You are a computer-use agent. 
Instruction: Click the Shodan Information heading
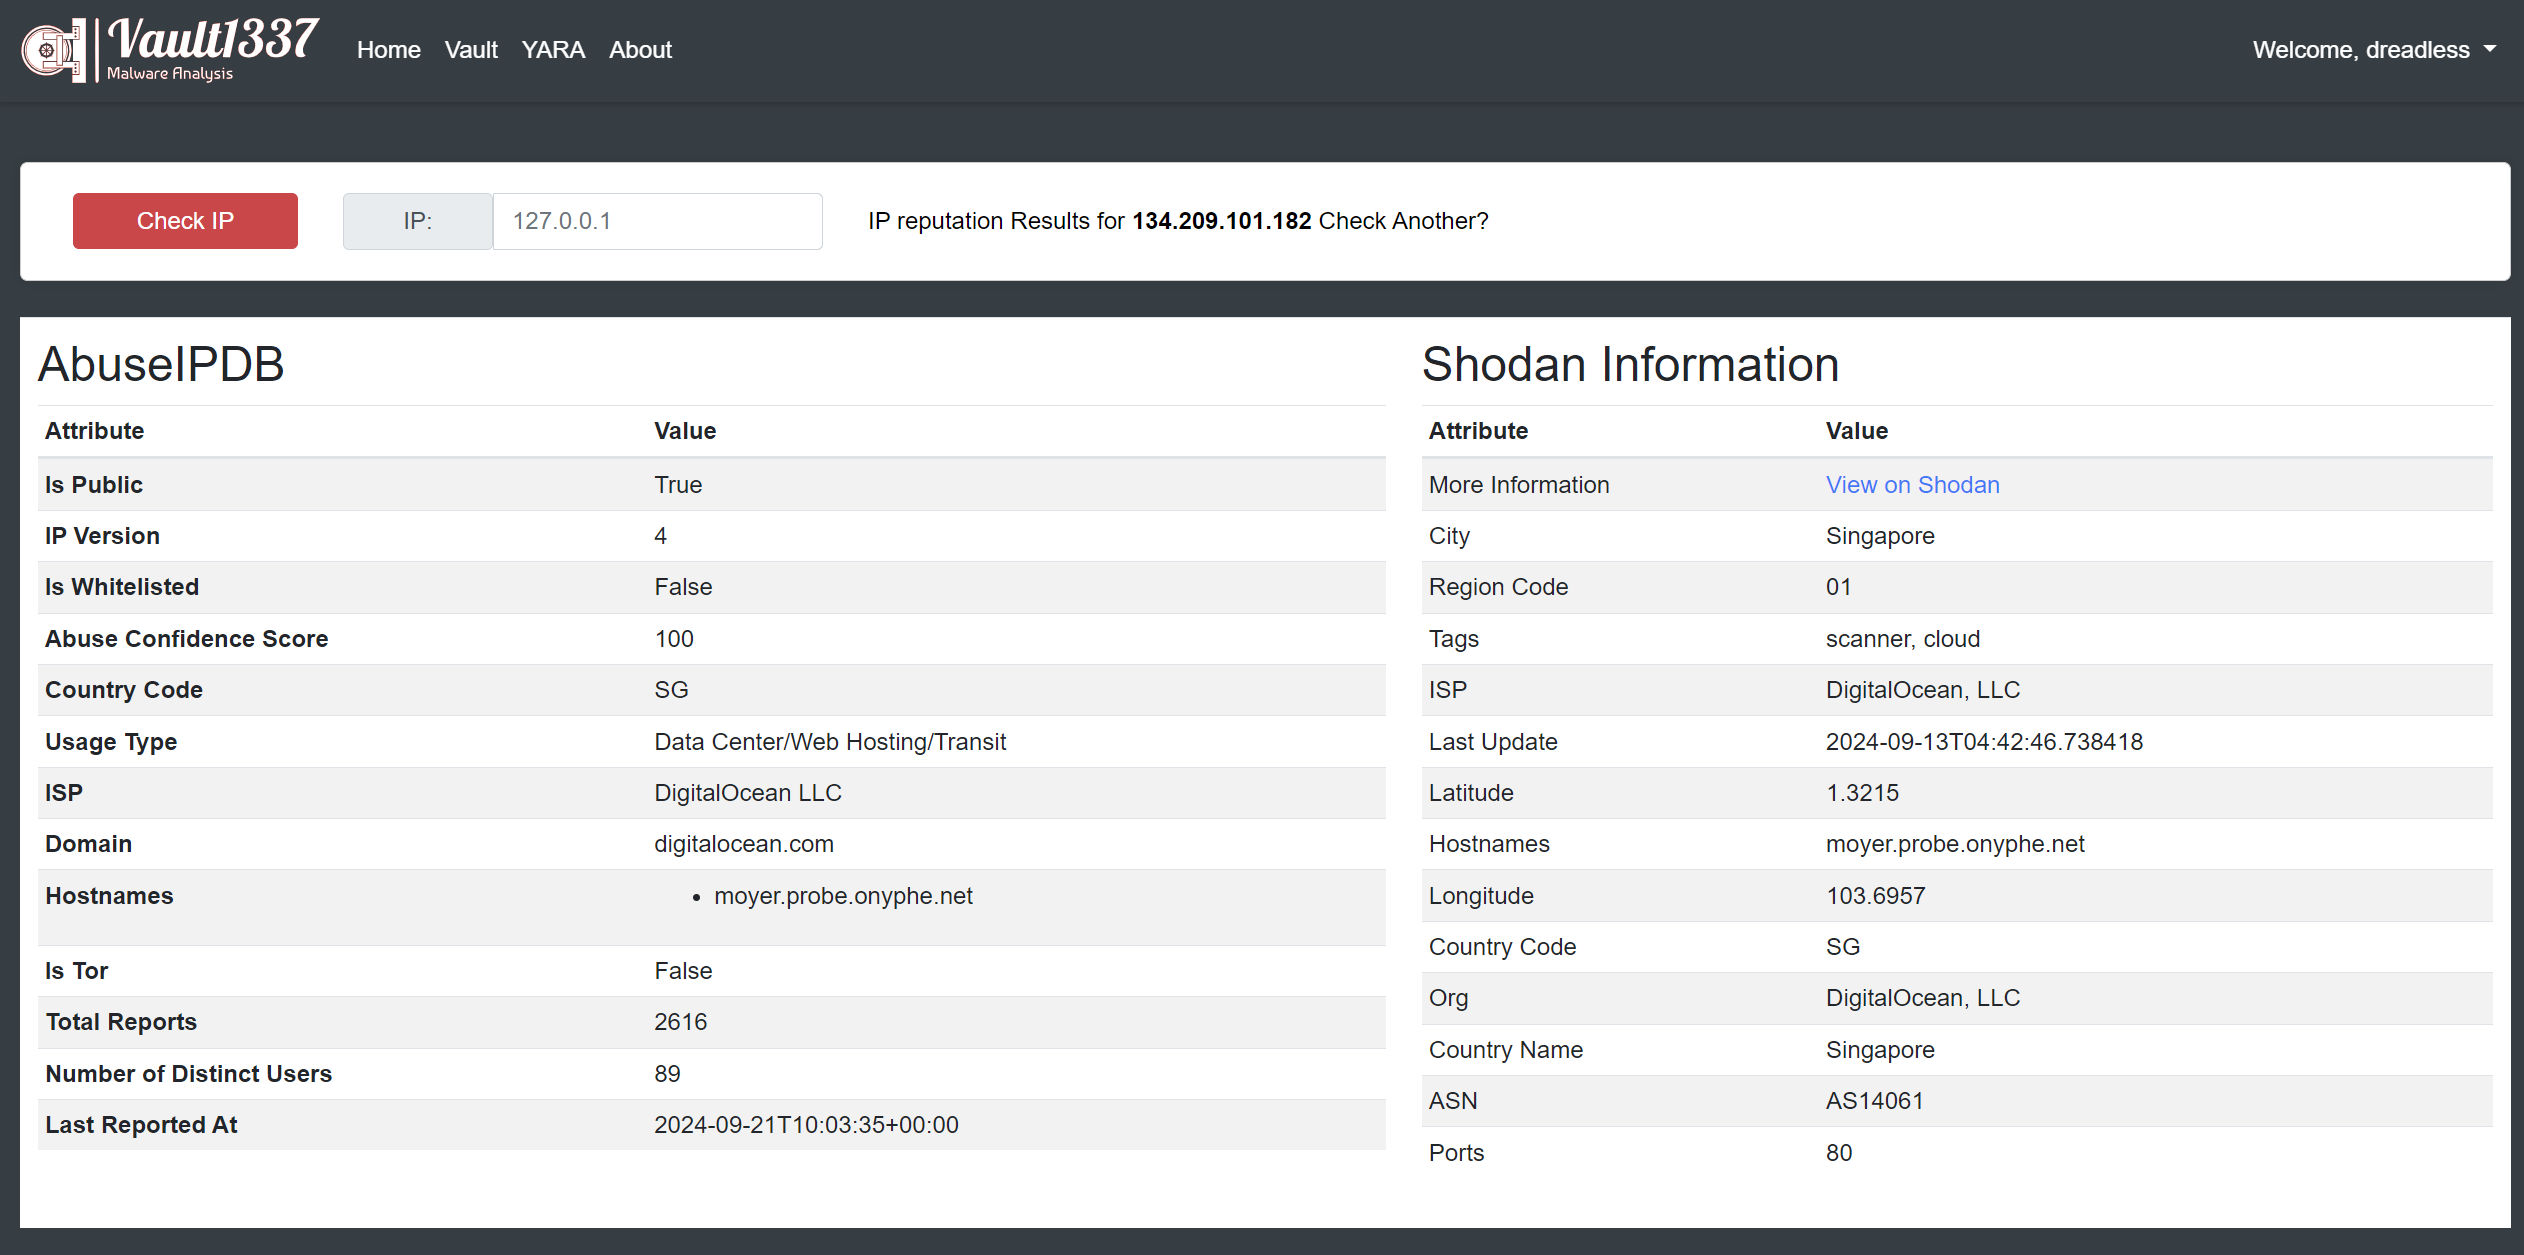click(x=1630, y=364)
